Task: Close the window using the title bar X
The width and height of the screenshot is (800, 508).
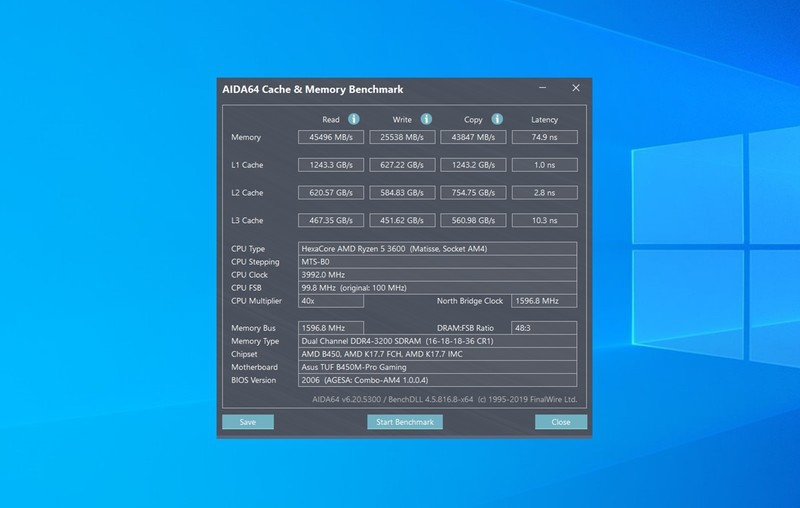Action: [x=575, y=88]
